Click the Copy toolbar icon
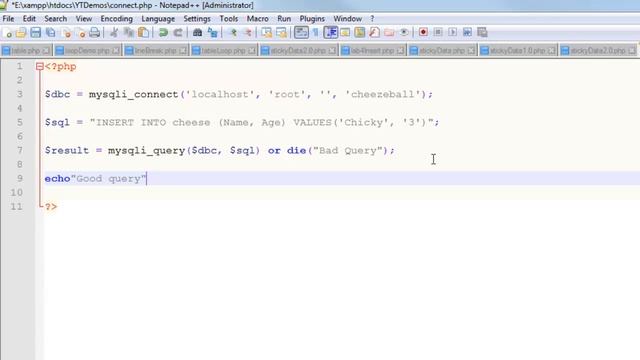Viewport: 640px width, 360px height. [129, 33]
